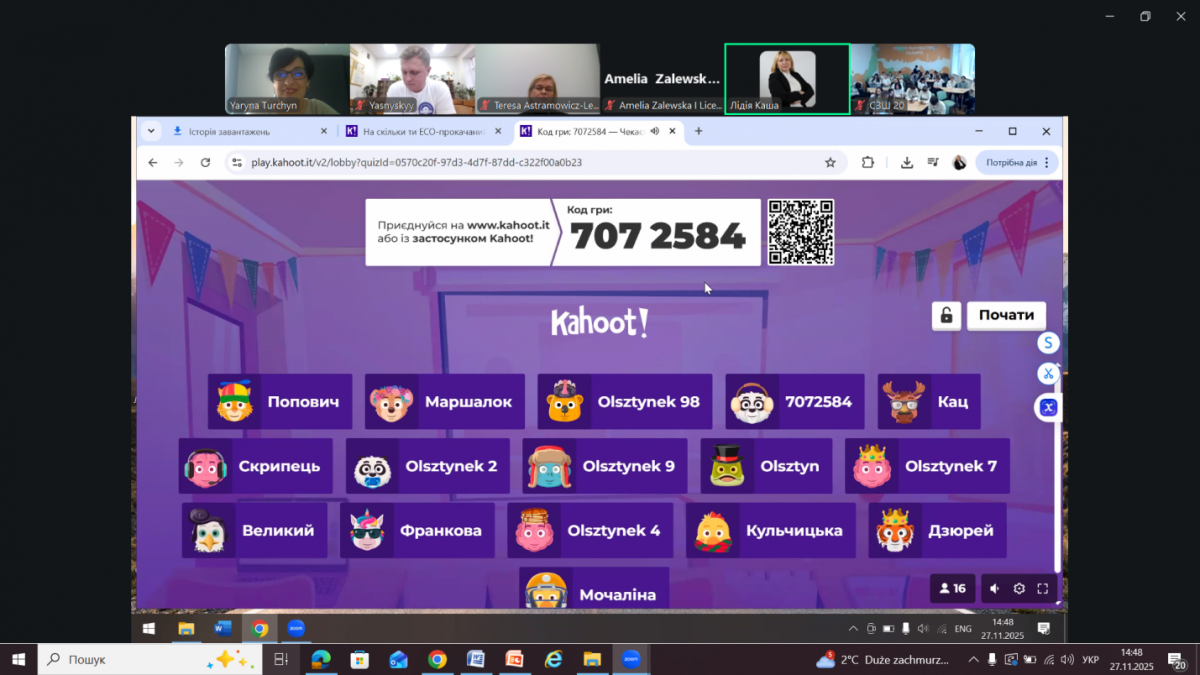The height and width of the screenshot is (675, 1200).
Task: Expand the Chrome tab search dropdown
Action: click(151, 131)
